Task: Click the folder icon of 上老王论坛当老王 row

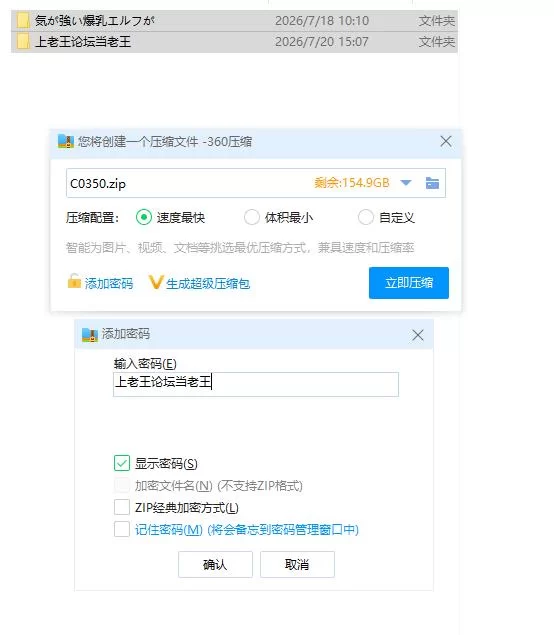Action: click(x=23, y=42)
